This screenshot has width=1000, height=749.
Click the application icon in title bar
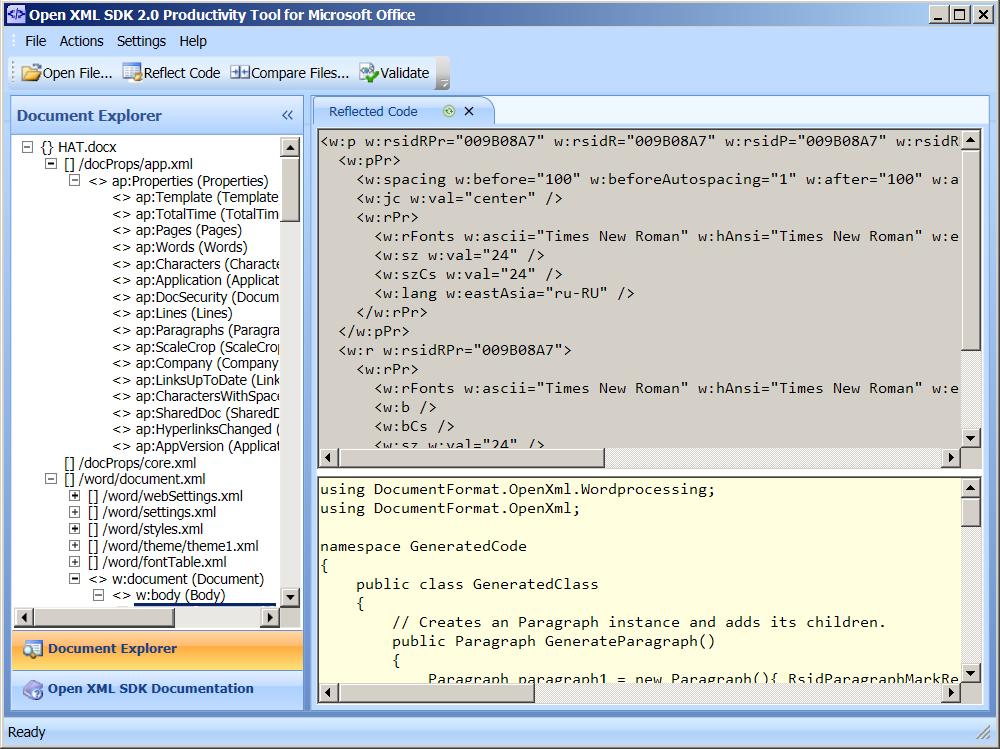click(15, 15)
